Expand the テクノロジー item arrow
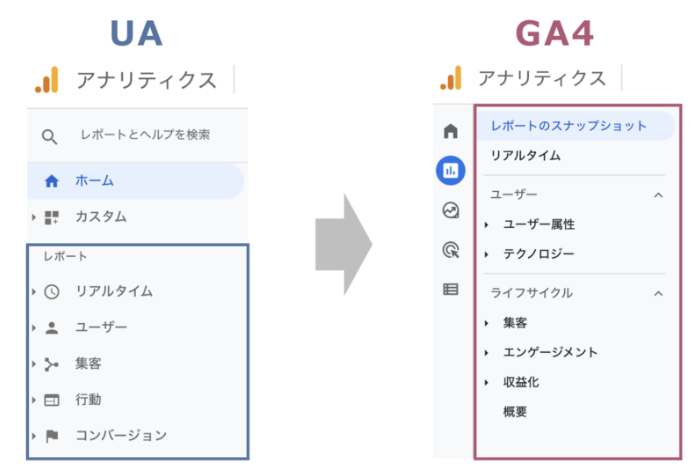This screenshot has width=698, height=476. point(487,255)
